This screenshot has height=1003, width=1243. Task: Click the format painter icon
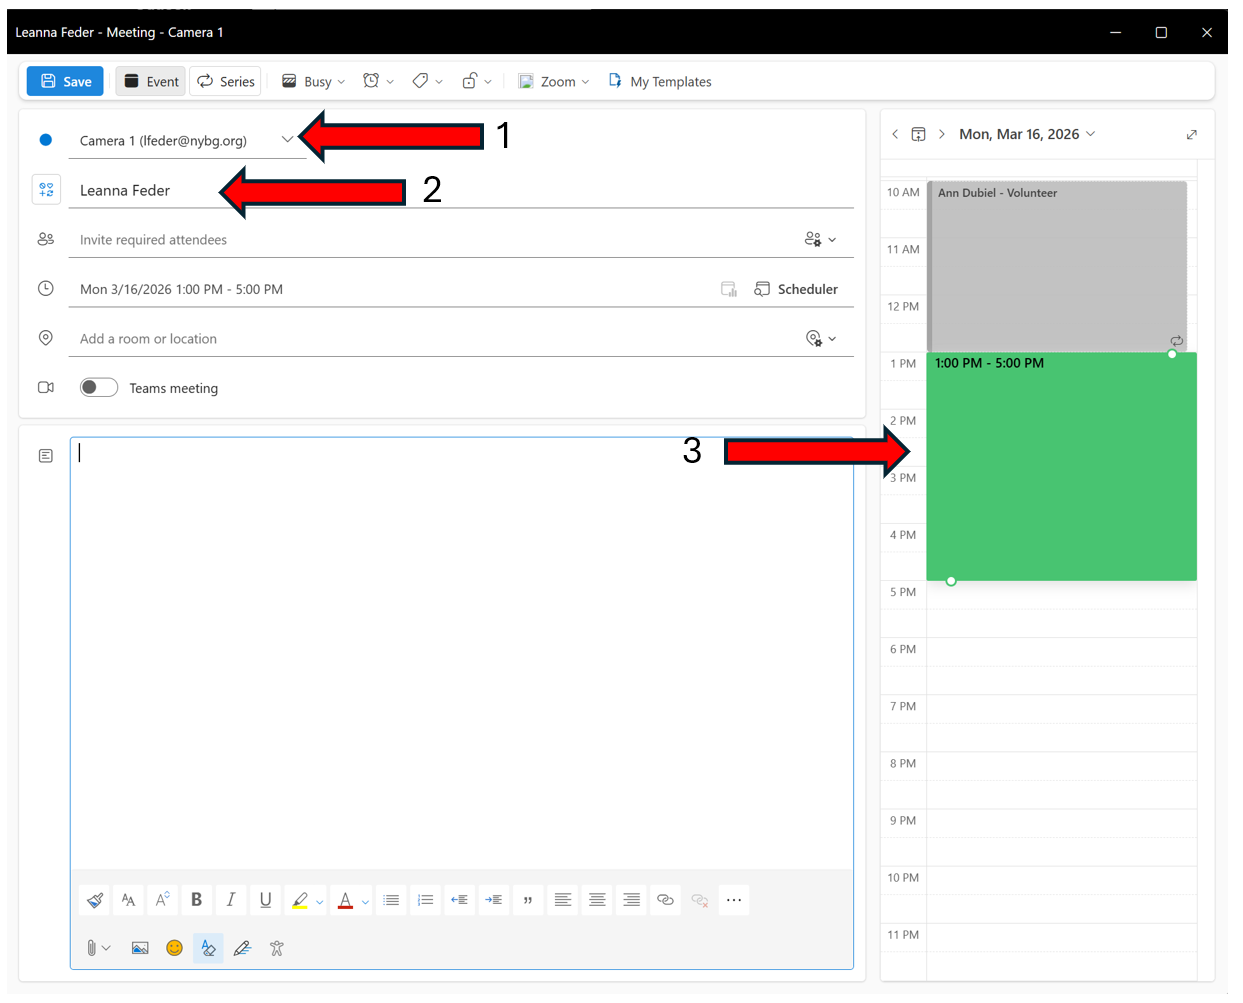pyautogui.click(x=95, y=900)
